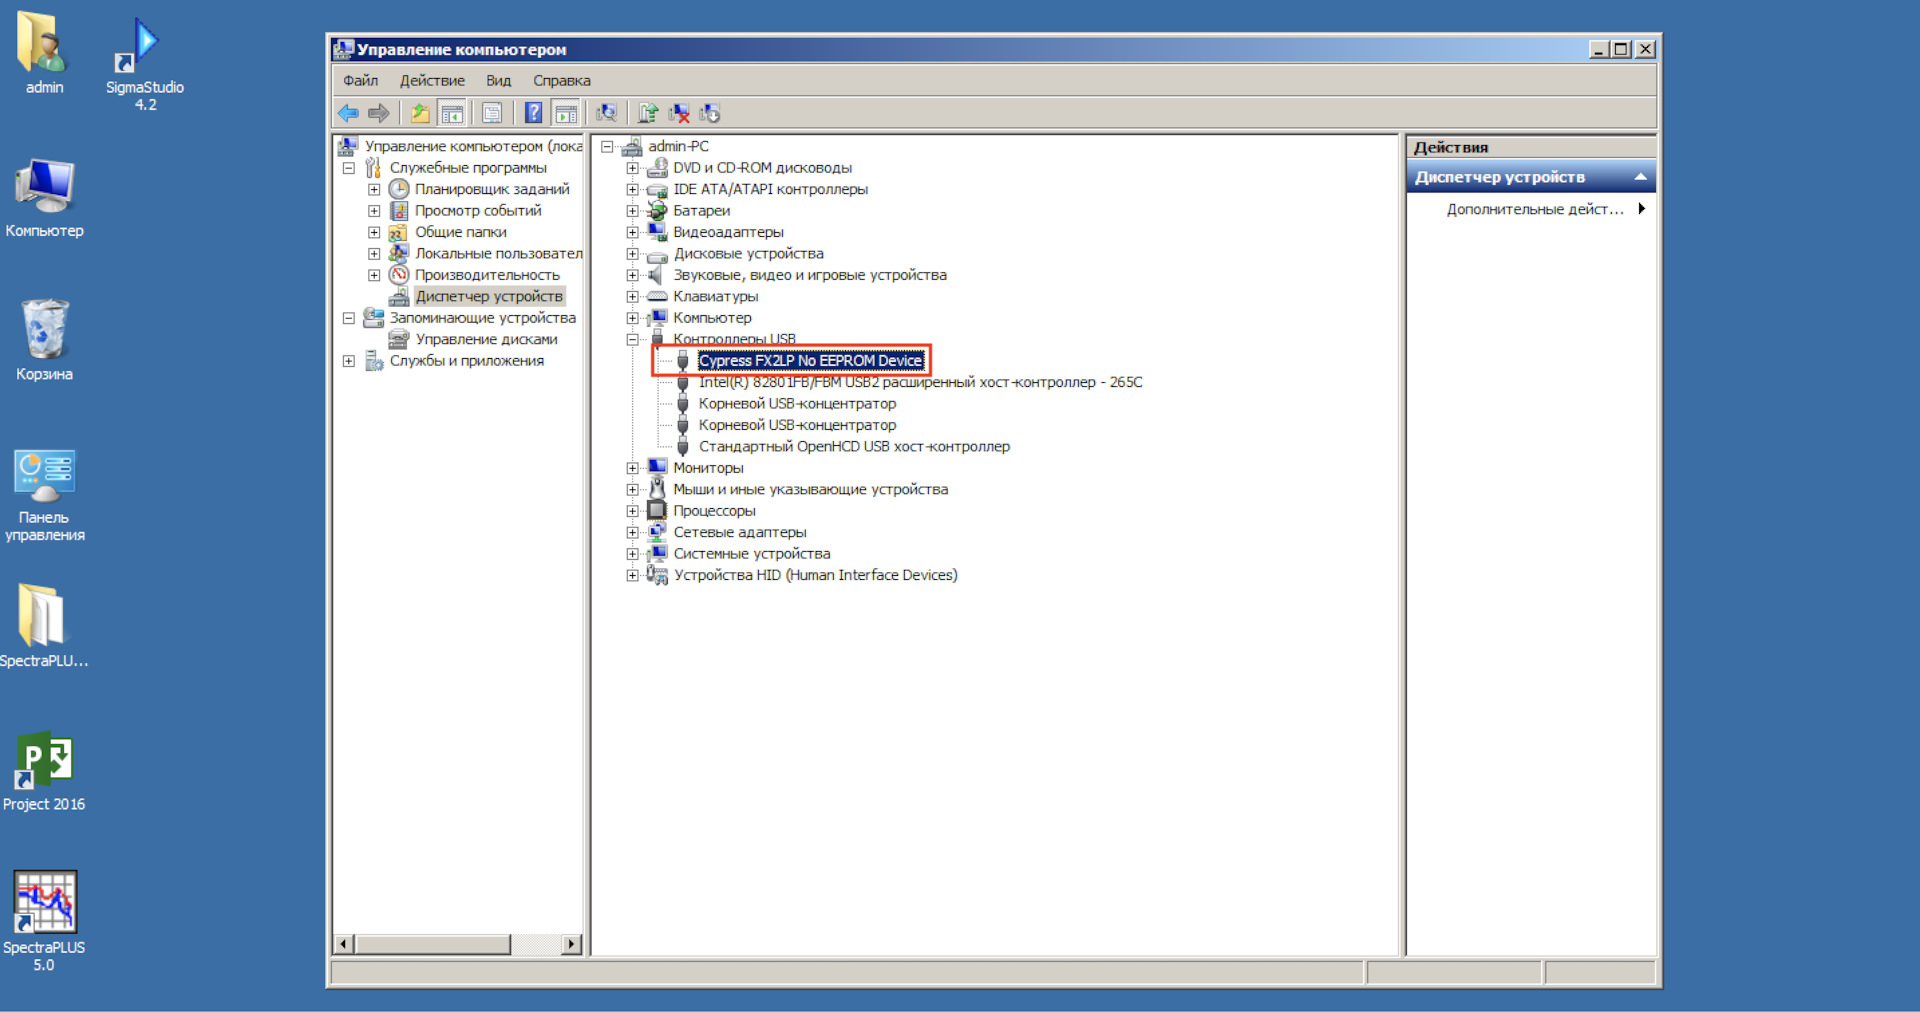Expand Службы и приложения node
Screen dimensions: 1920x1013
tap(349, 361)
